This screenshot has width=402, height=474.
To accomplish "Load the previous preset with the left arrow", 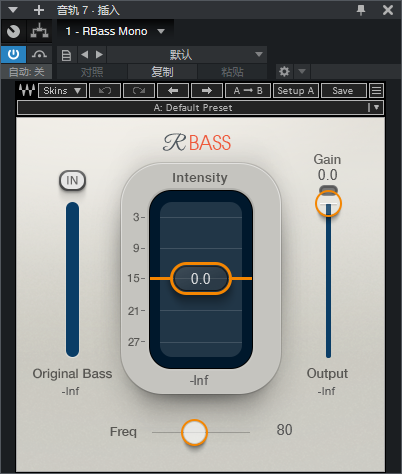I will tap(173, 91).
